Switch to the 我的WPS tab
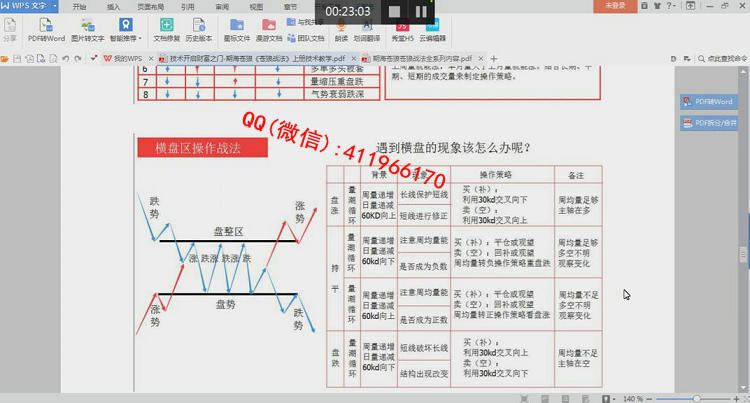750x403 pixels. [x=123, y=59]
